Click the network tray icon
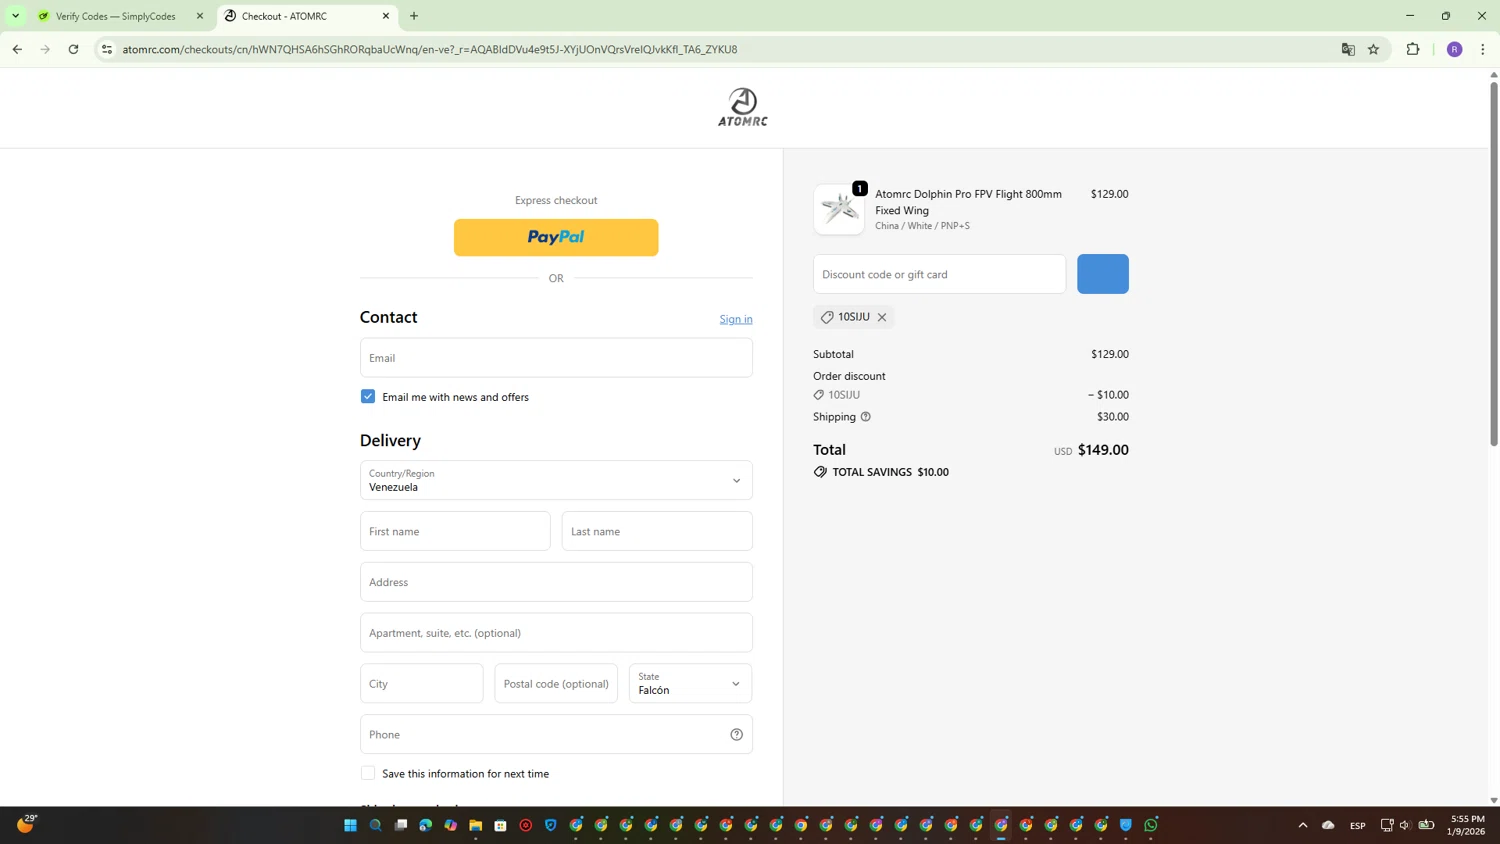This screenshot has width=1500, height=844. [x=1386, y=825]
